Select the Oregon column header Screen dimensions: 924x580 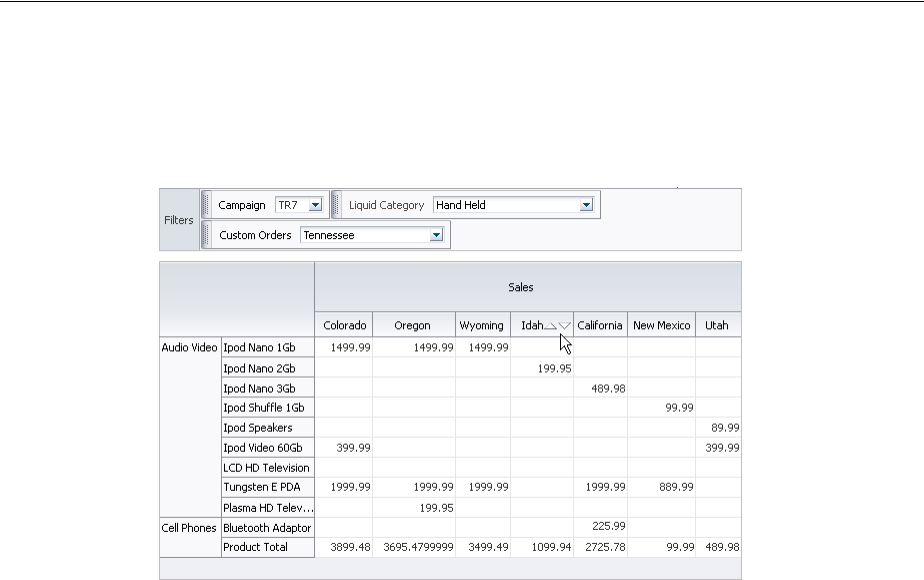pos(414,325)
